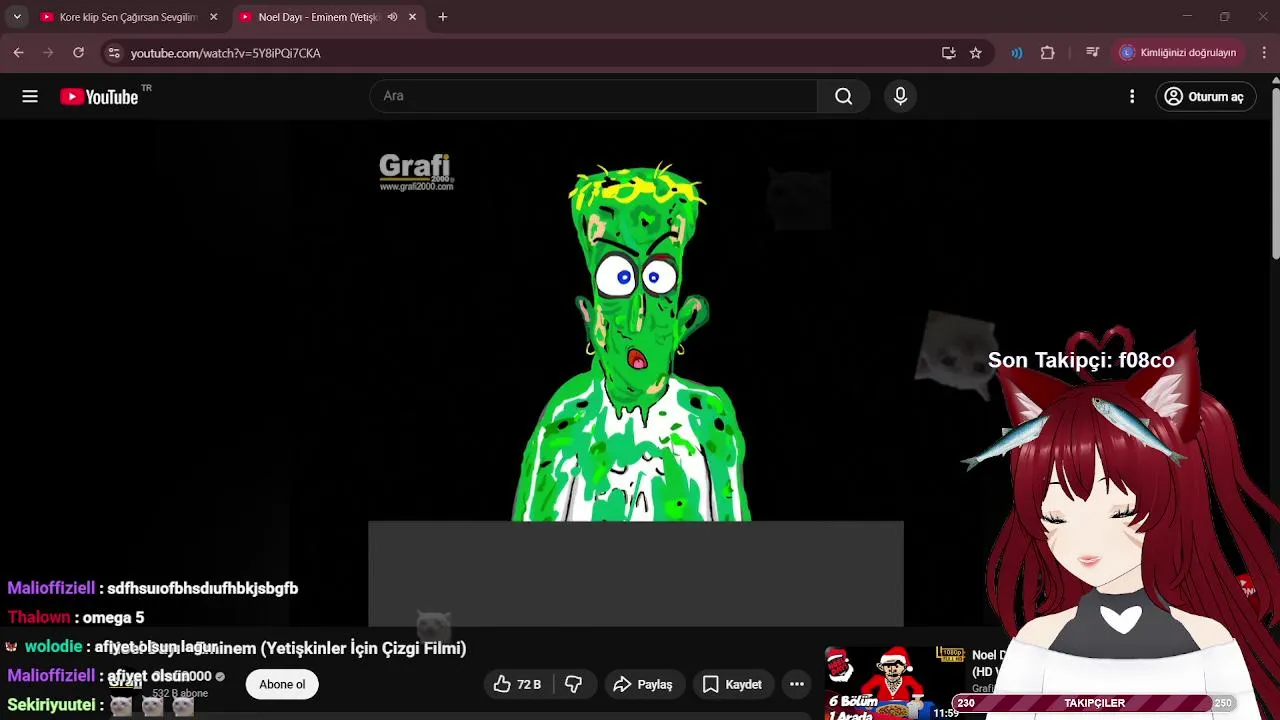View site information icon in address bar

coord(114,53)
